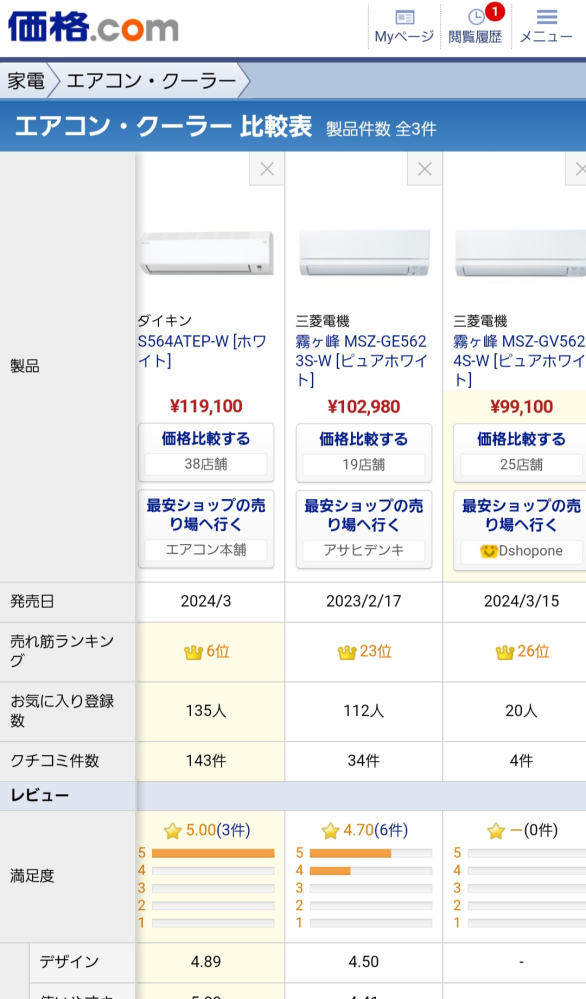This screenshot has height=999, width=586.
Task: Click design score 4.50
Action: (364, 961)
